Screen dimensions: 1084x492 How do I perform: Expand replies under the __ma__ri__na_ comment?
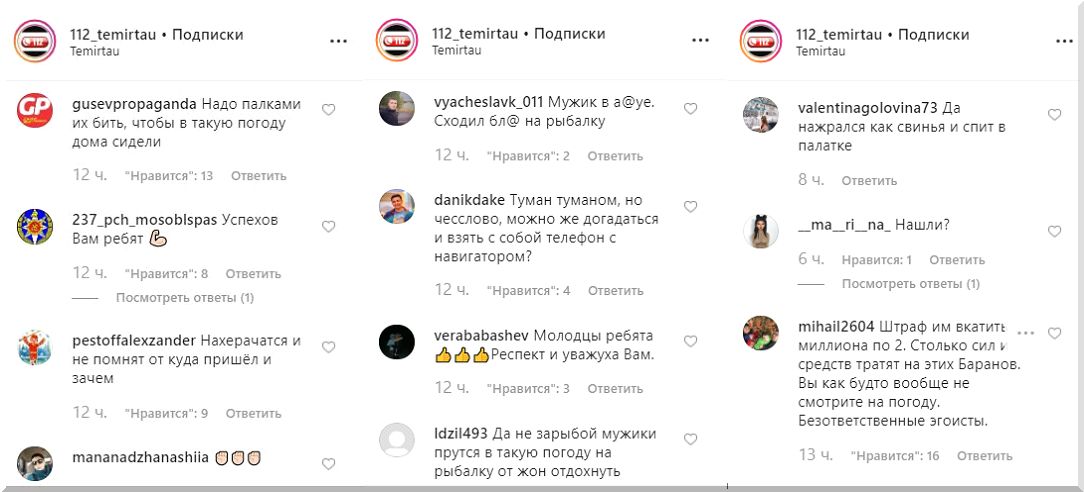click(910, 283)
